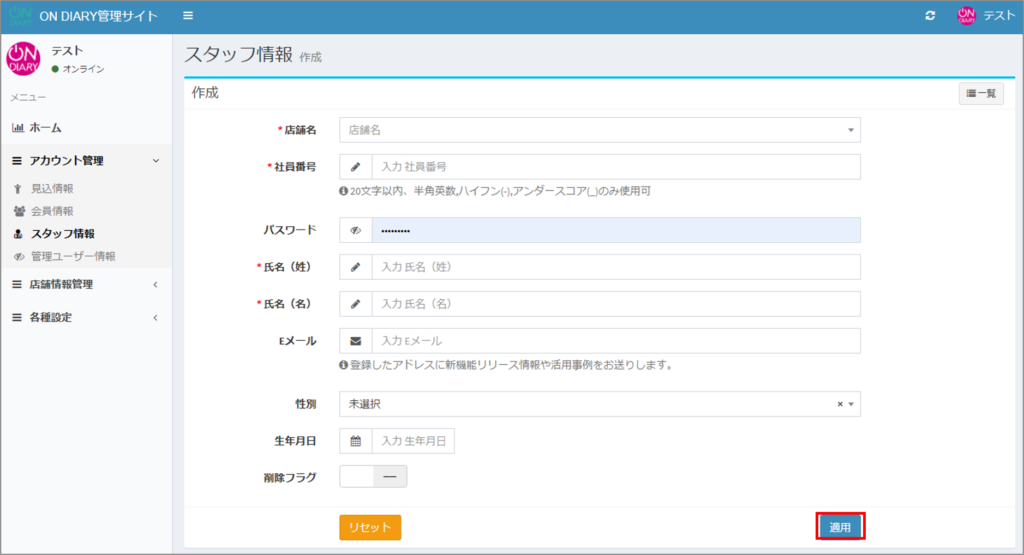Screen dimensions: 1024x555
Task: Click the ON DIARY user avatar in header
Action: [x=966, y=16]
